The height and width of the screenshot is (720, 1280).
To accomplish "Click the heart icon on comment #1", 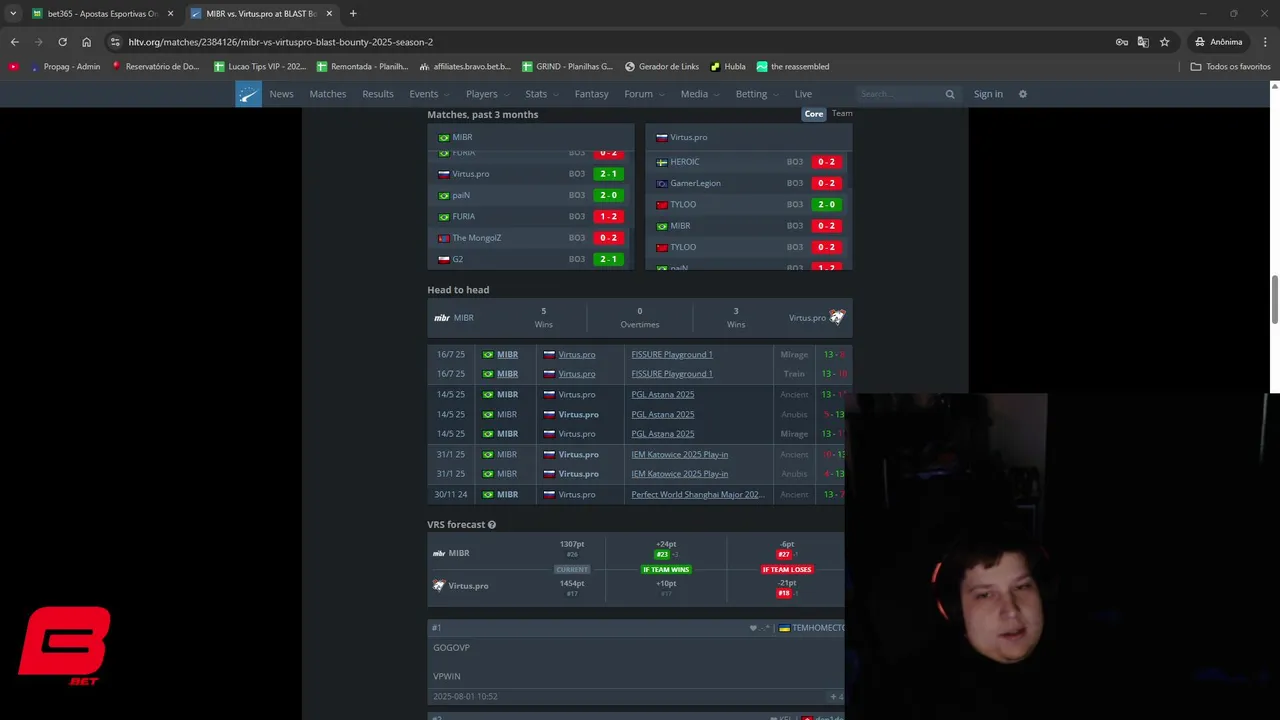I will pyautogui.click(x=753, y=628).
